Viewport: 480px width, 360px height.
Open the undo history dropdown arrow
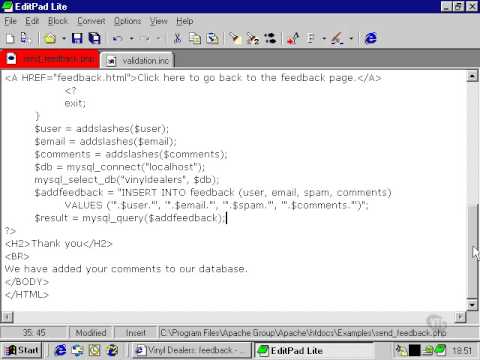[x=132, y=39]
